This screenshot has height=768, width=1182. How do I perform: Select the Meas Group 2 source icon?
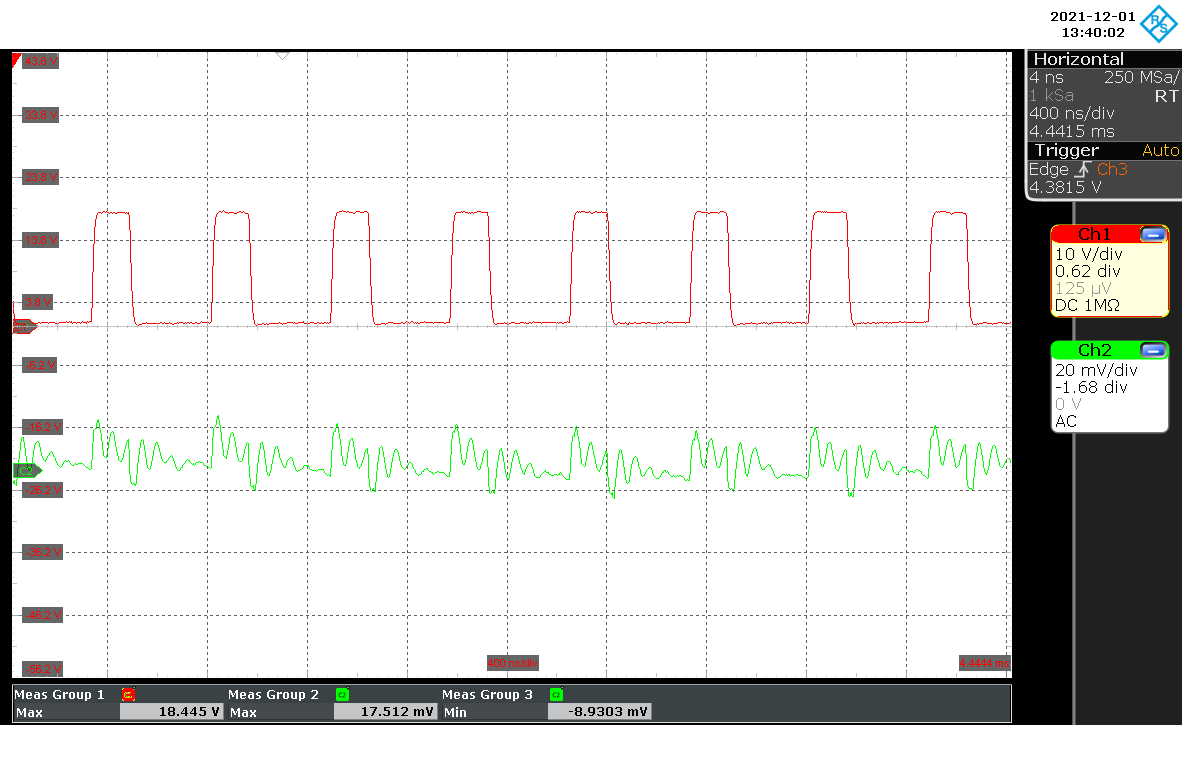(x=340, y=694)
